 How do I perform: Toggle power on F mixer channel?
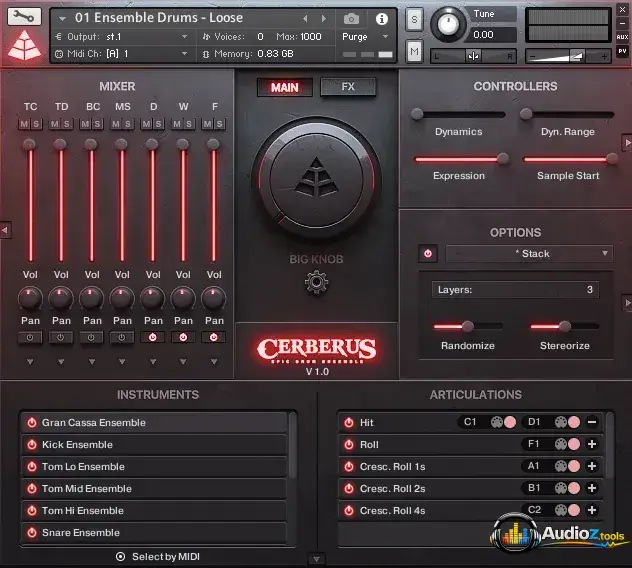coord(214,337)
